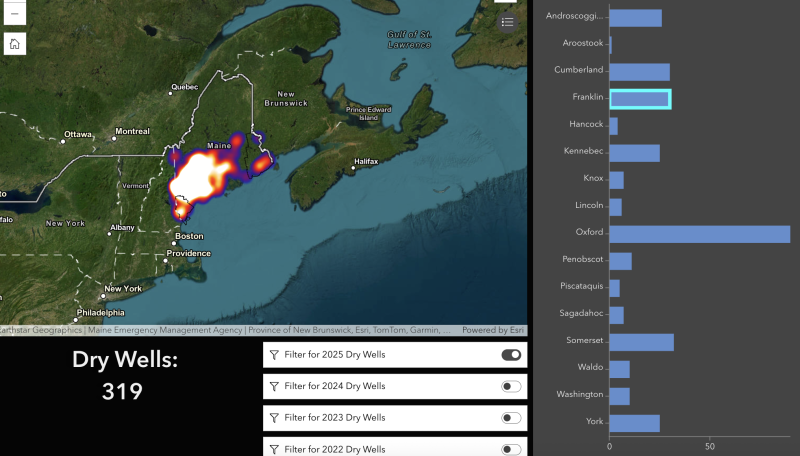
Task: Click the map home extent button
Action: pos(15,44)
